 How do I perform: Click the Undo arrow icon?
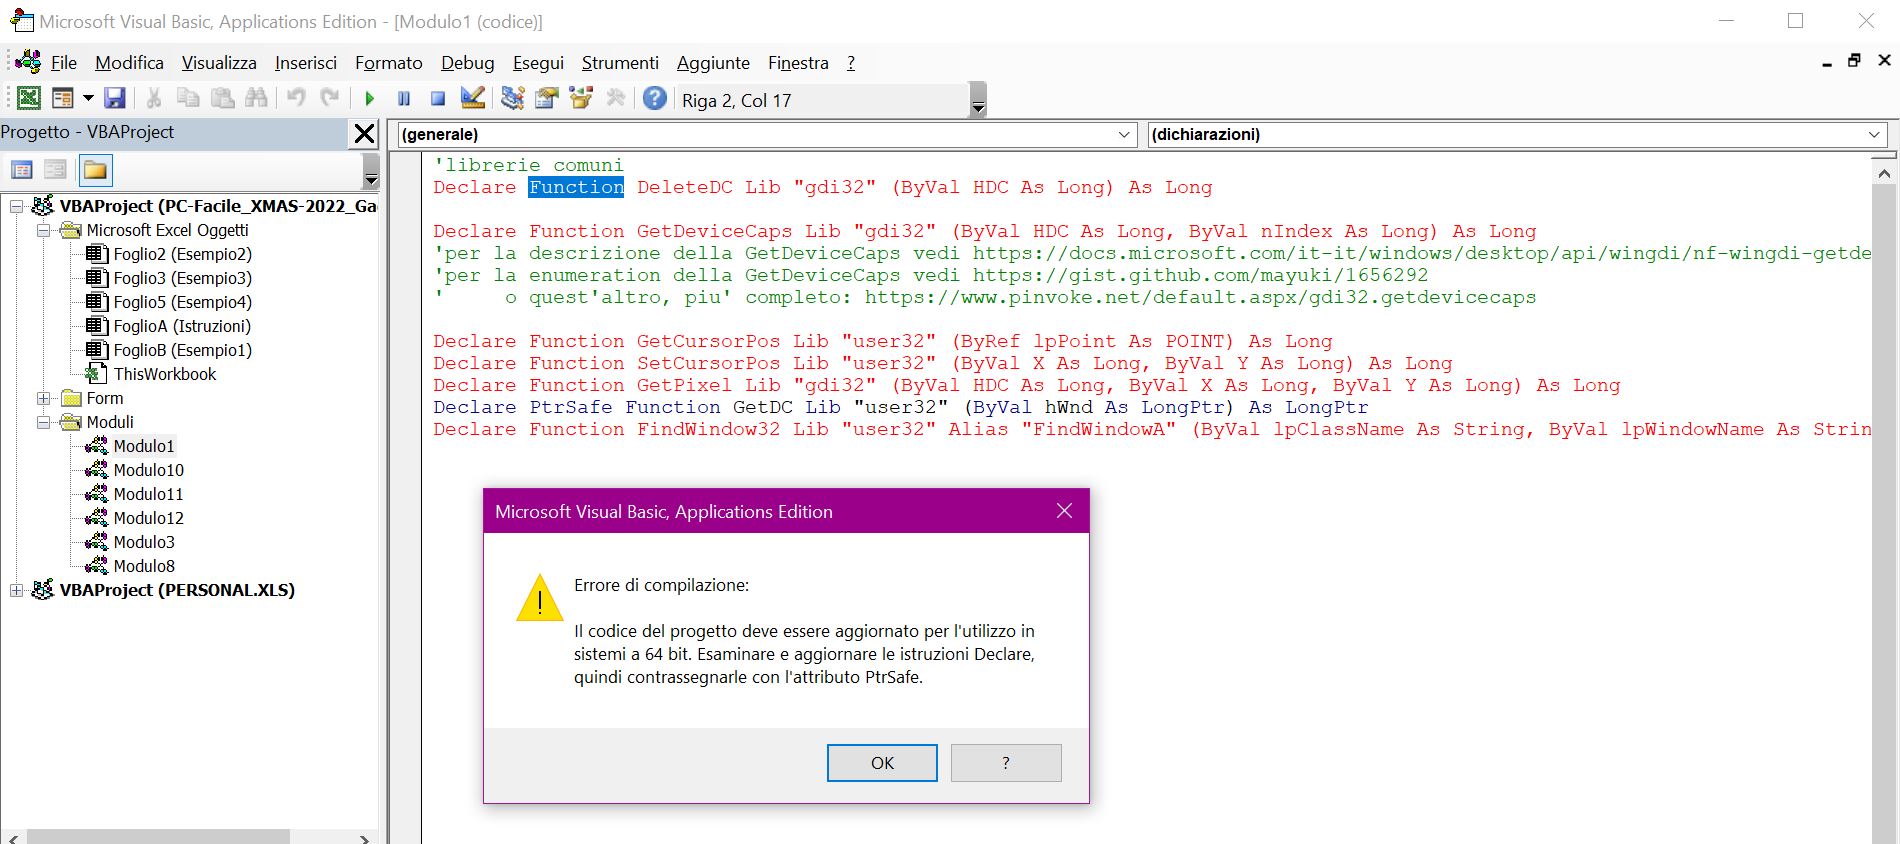coord(296,98)
